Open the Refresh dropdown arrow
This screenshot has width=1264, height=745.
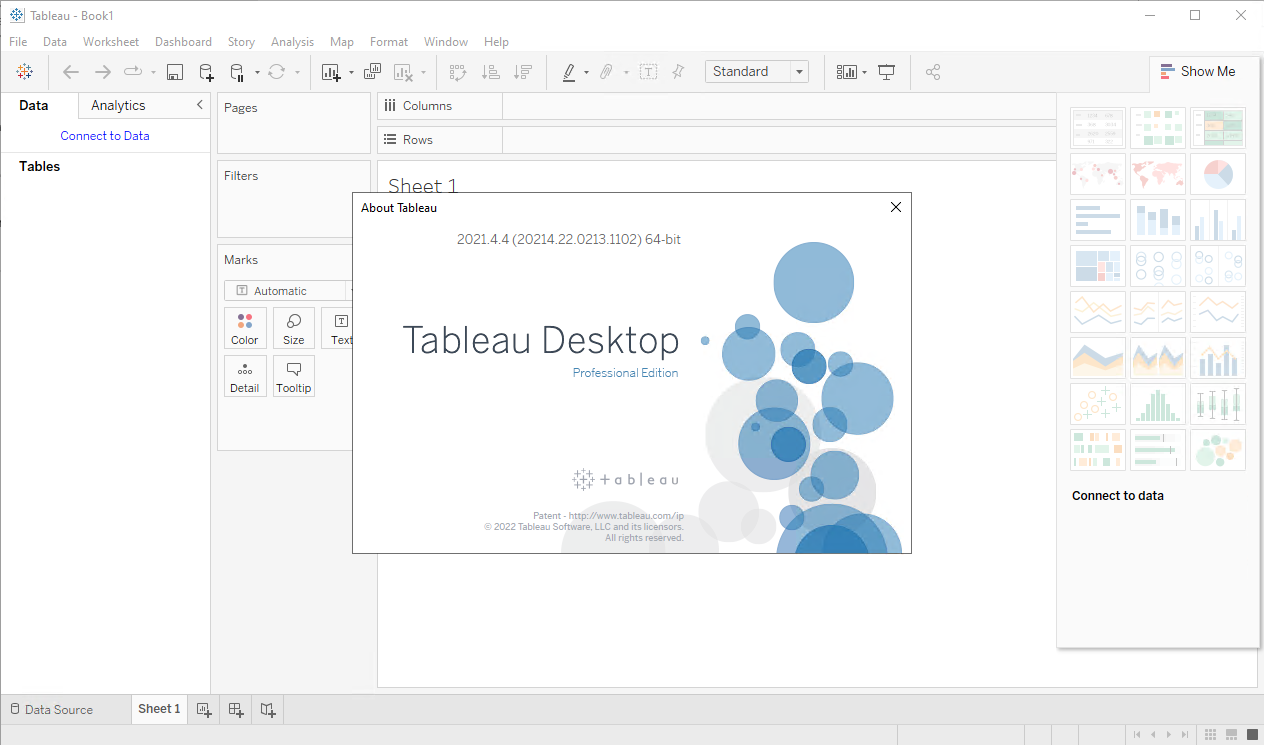click(297, 73)
